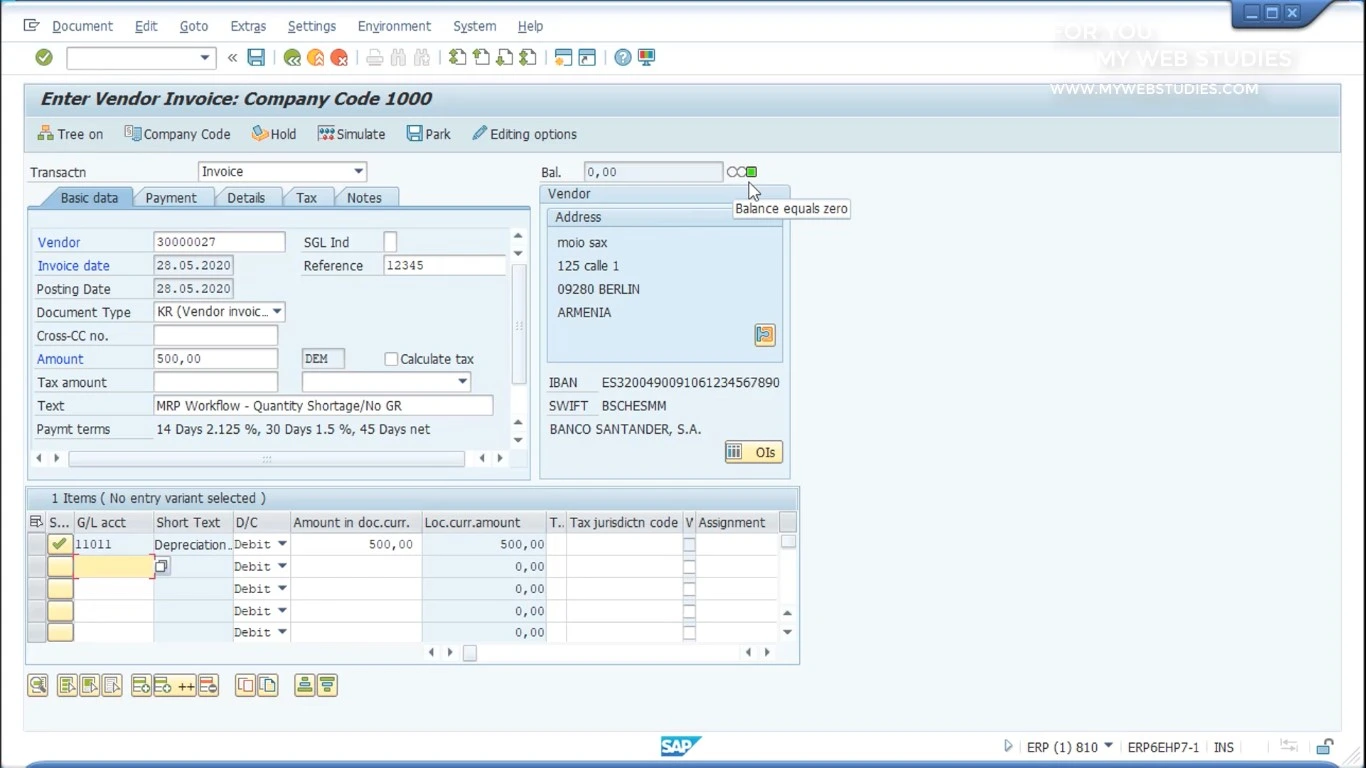Click the Deselect all rows icon

point(112,685)
